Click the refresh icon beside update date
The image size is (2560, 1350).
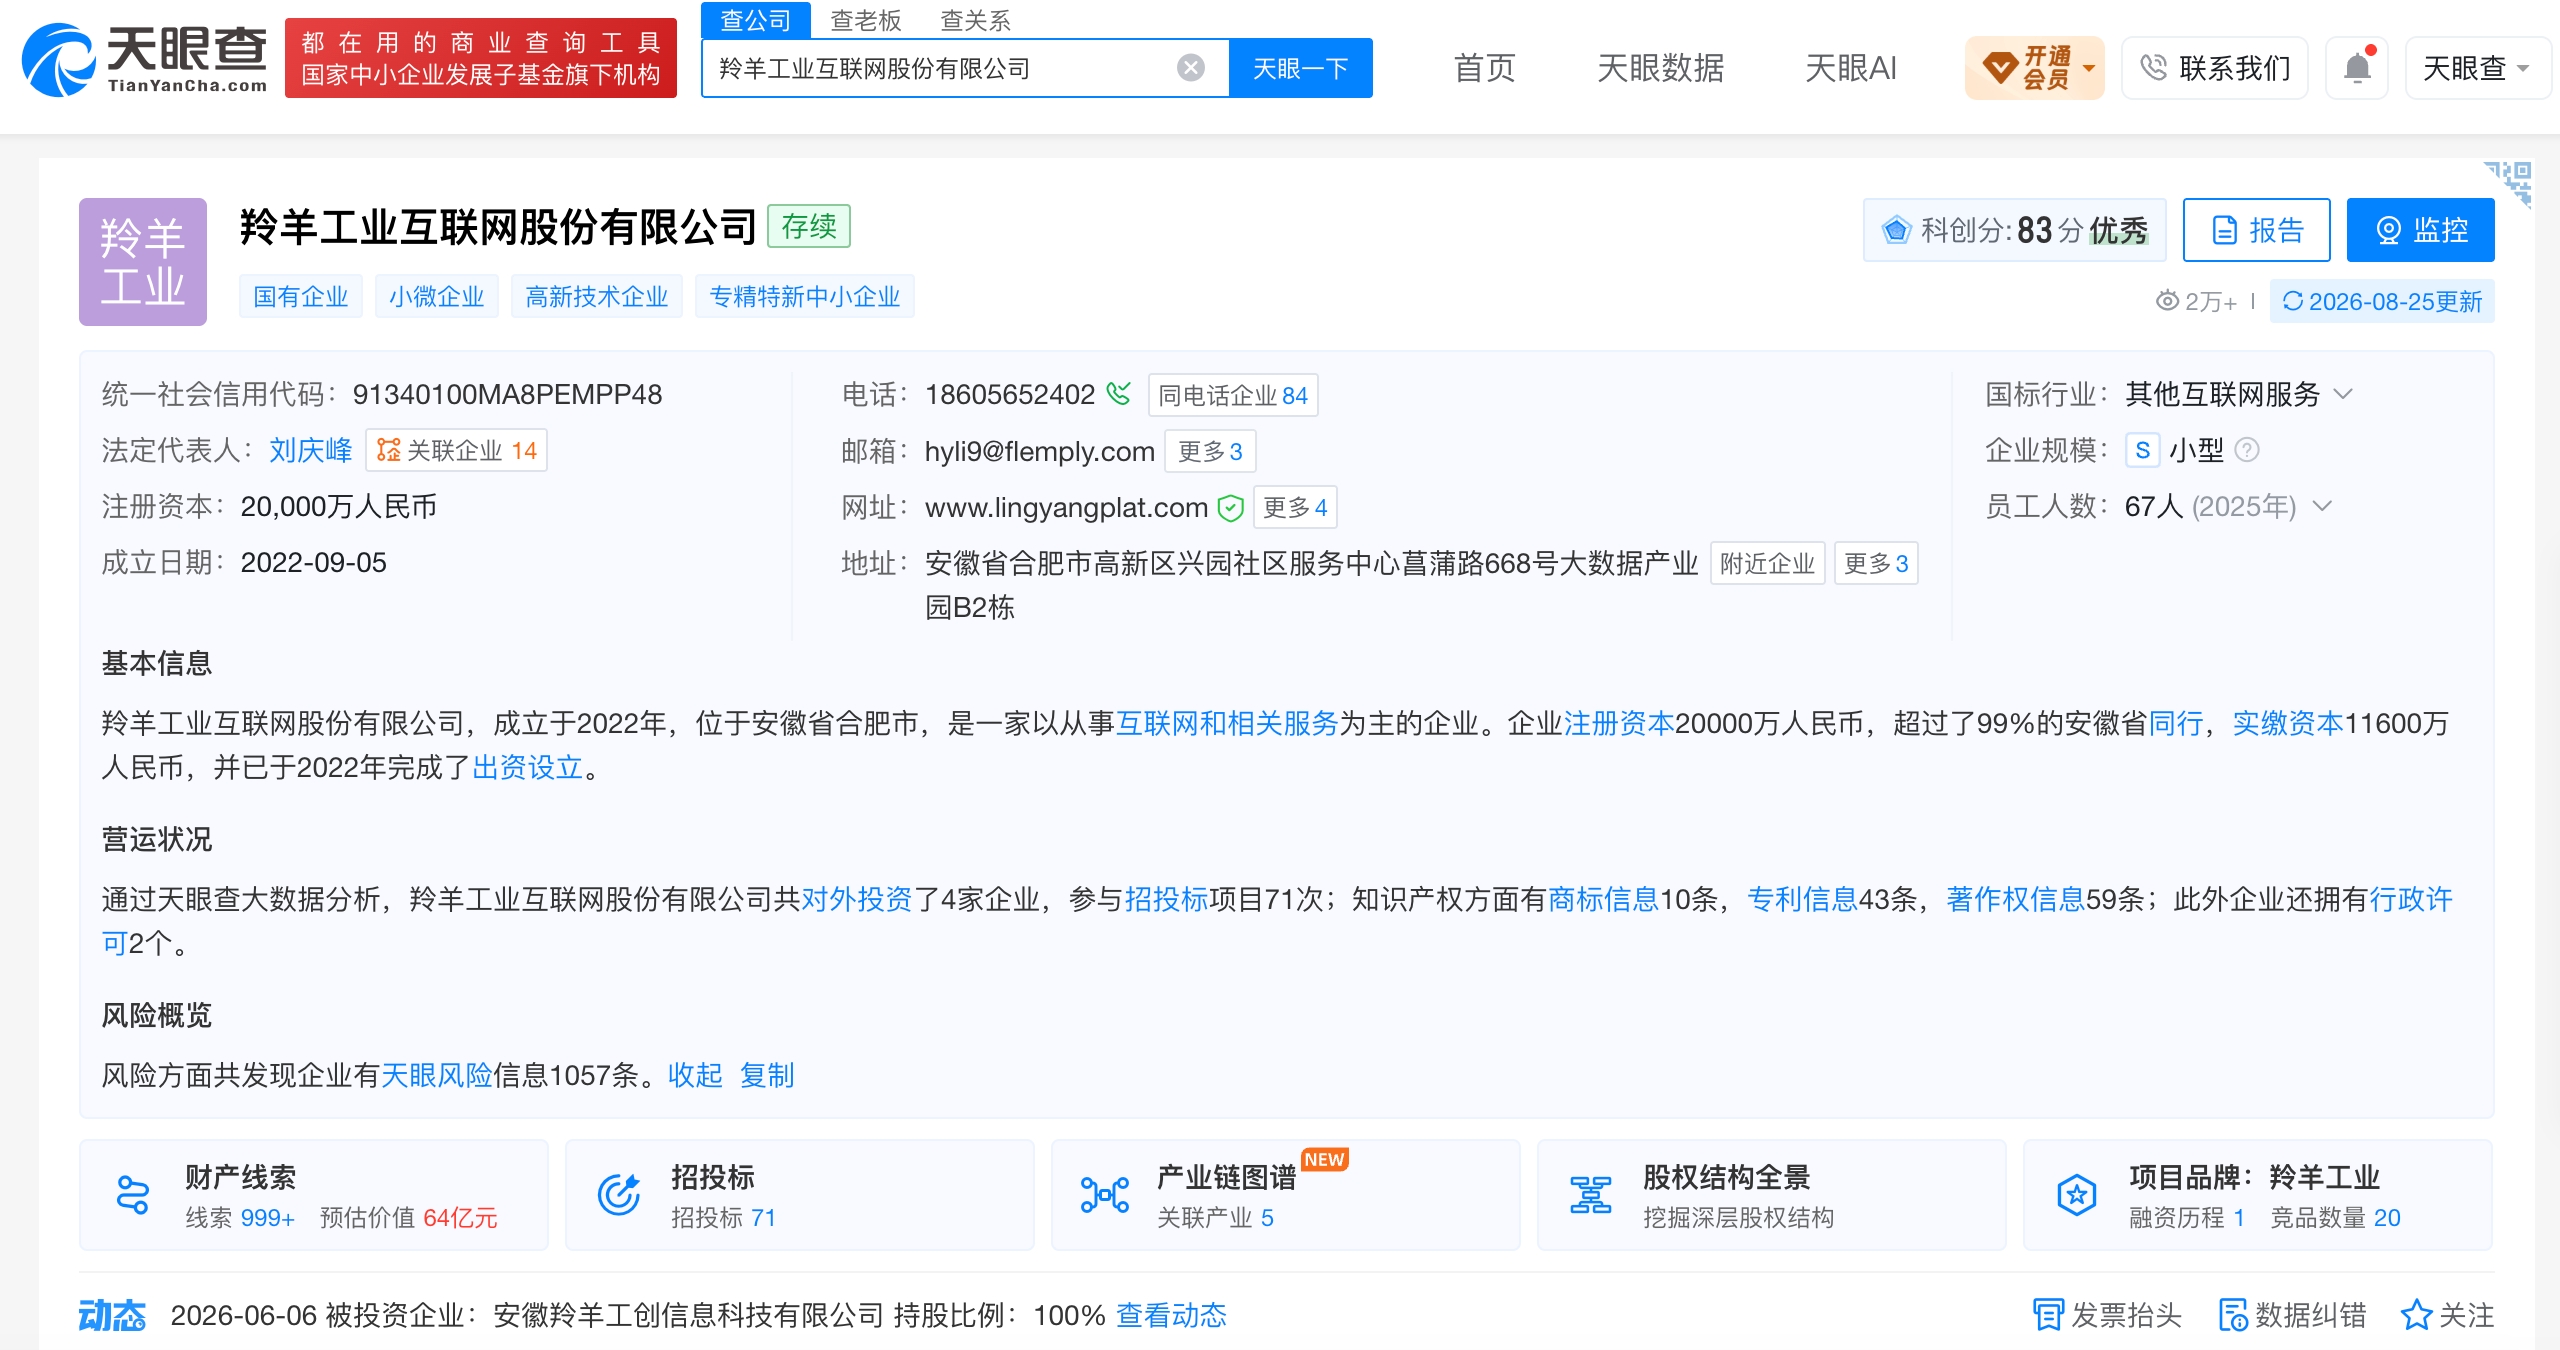(2293, 301)
